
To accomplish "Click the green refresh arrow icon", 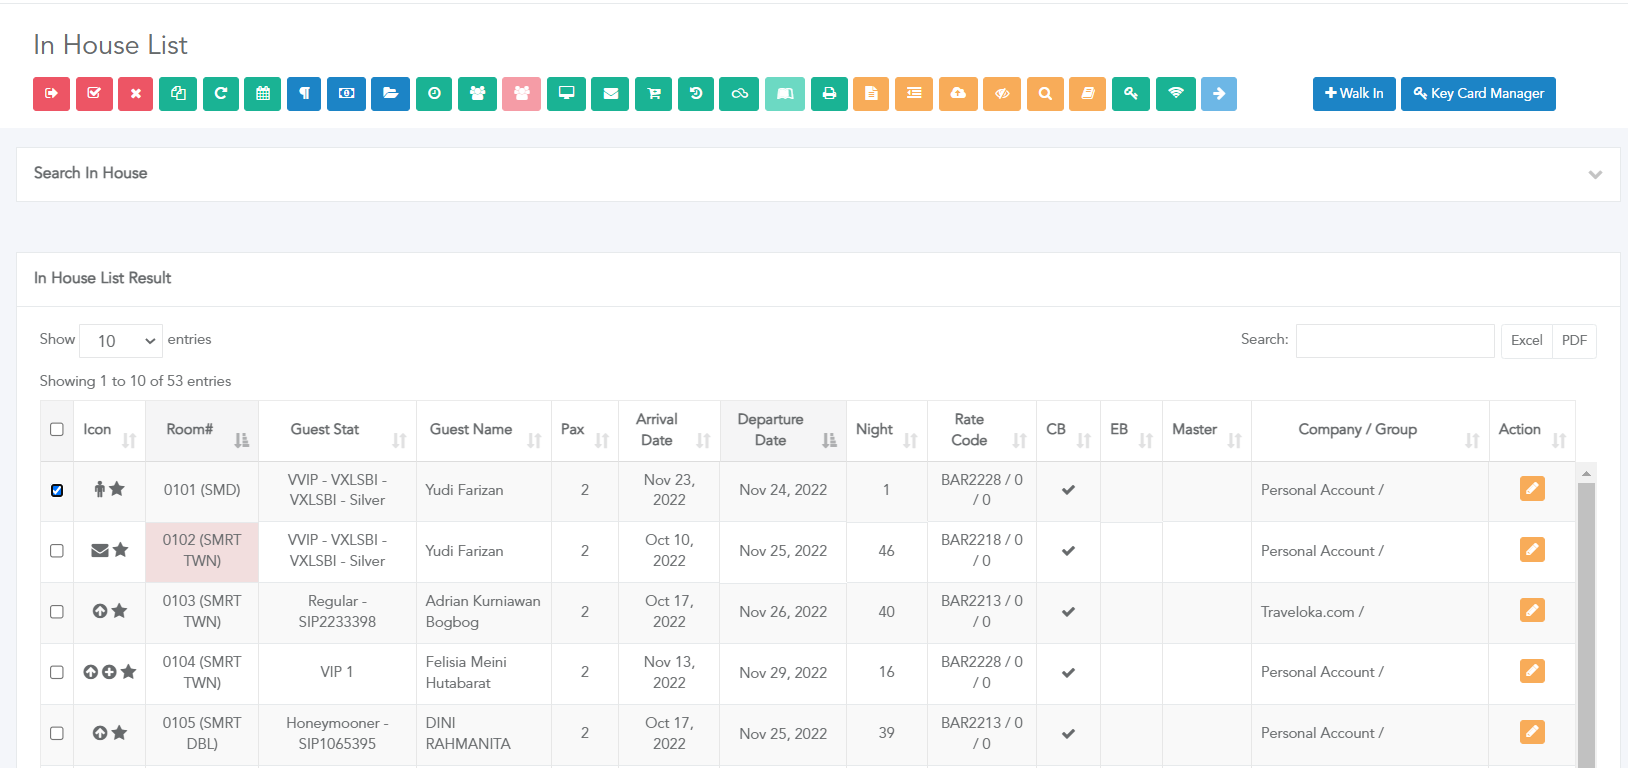I will (221, 94).
